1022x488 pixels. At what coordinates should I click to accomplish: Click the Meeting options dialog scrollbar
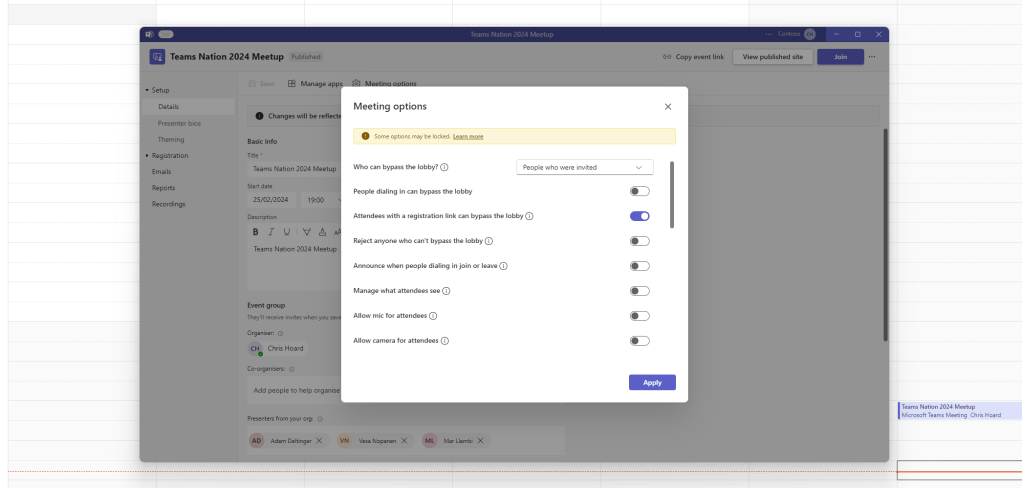coord(672,195)
